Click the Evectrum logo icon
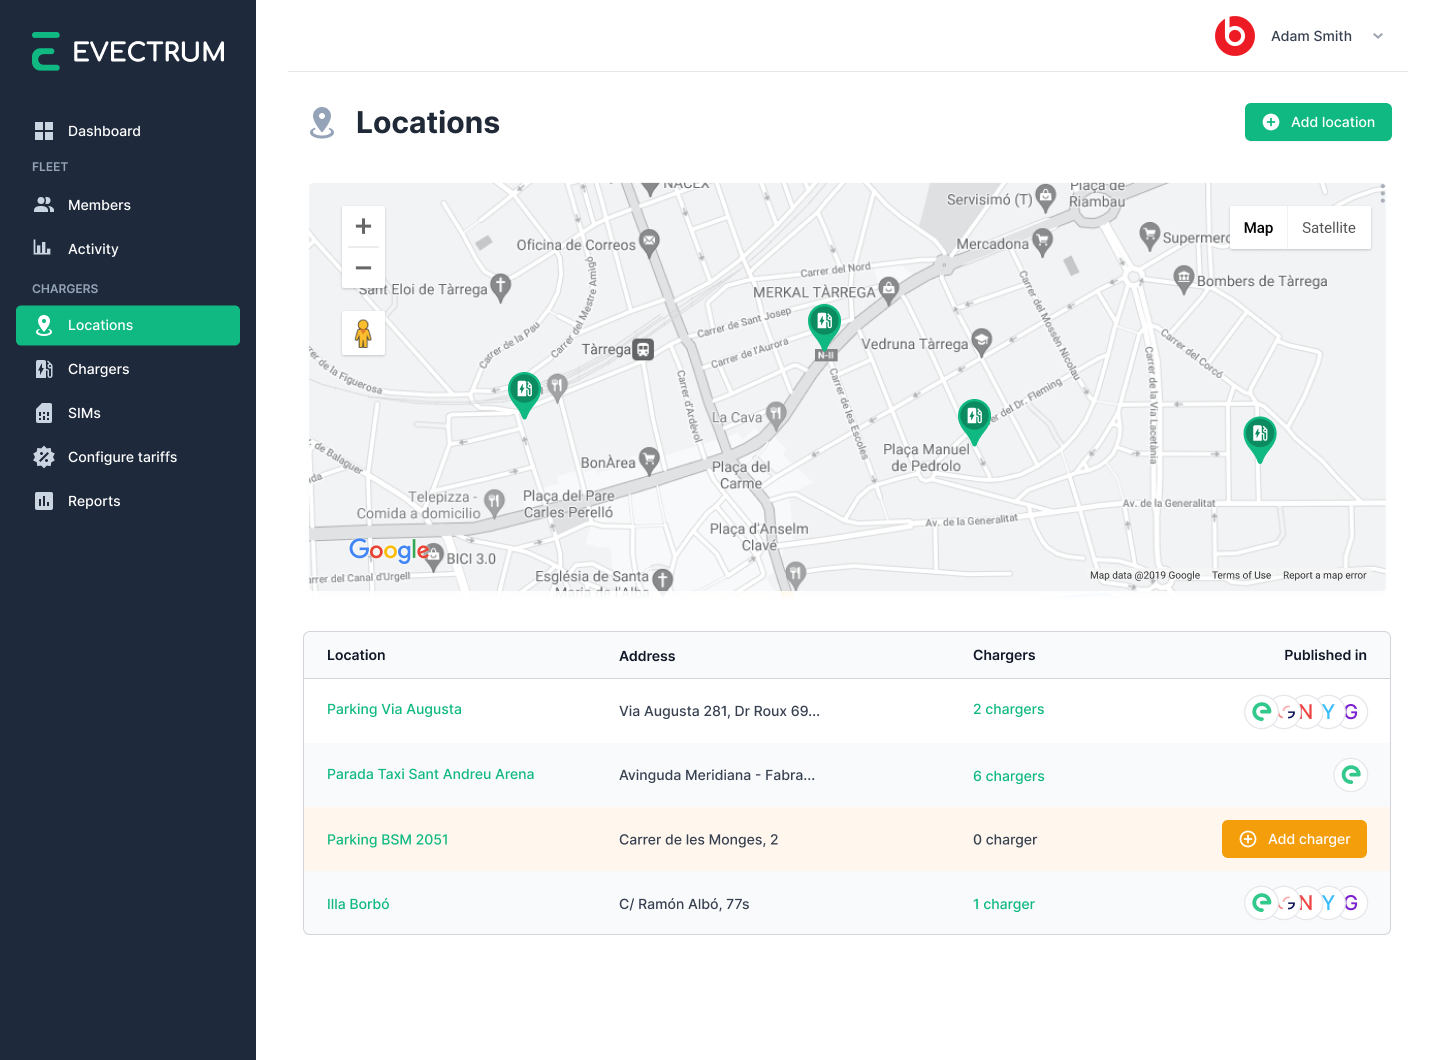This screenshot has height=1060, width=1440. click(x=45, y=50)
